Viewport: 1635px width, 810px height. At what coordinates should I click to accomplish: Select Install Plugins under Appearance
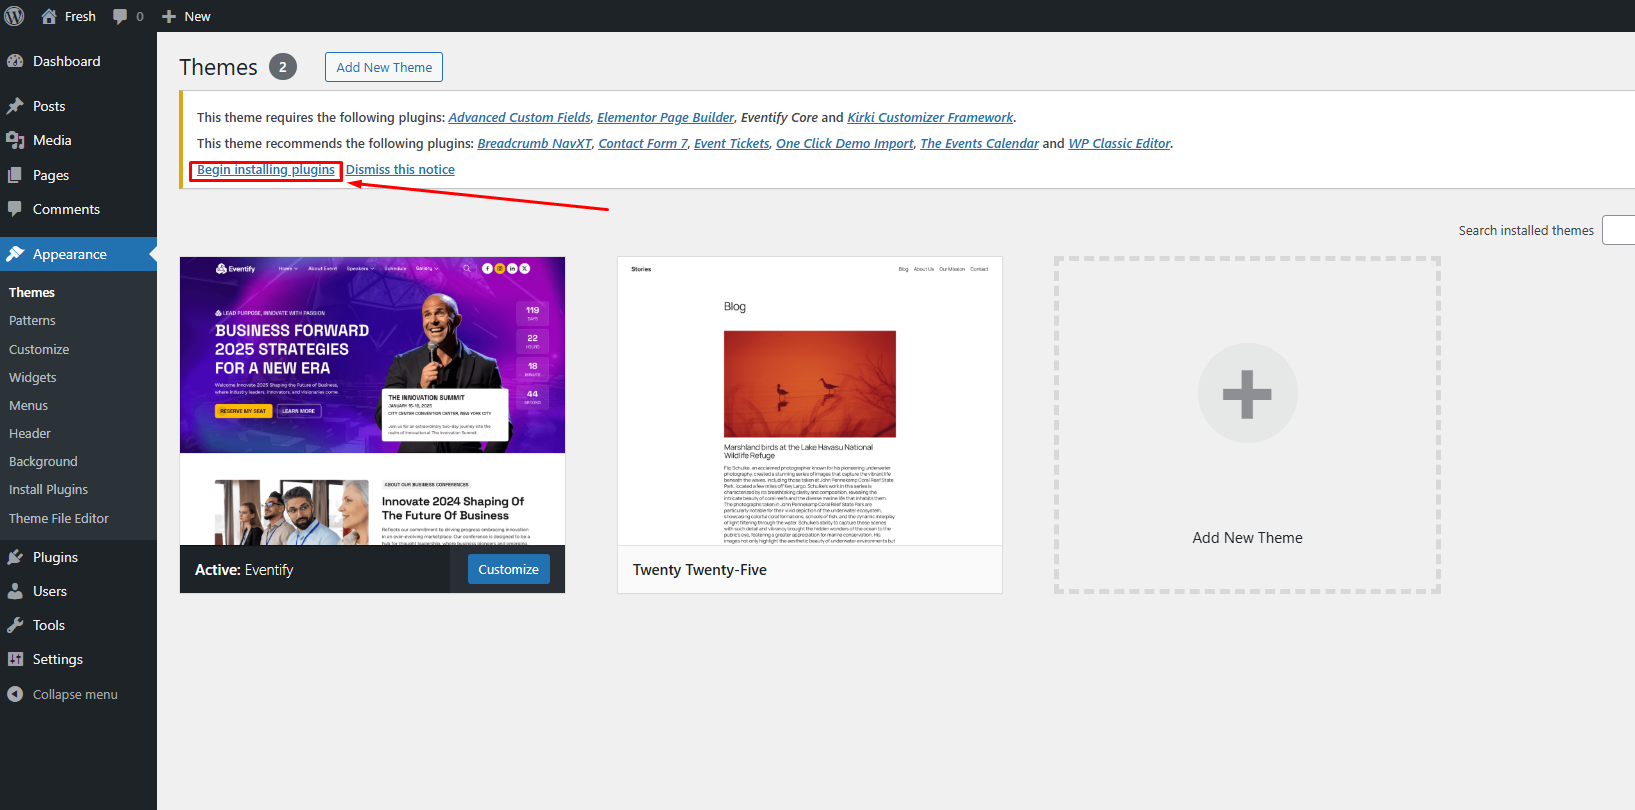(x=48, y=489)
